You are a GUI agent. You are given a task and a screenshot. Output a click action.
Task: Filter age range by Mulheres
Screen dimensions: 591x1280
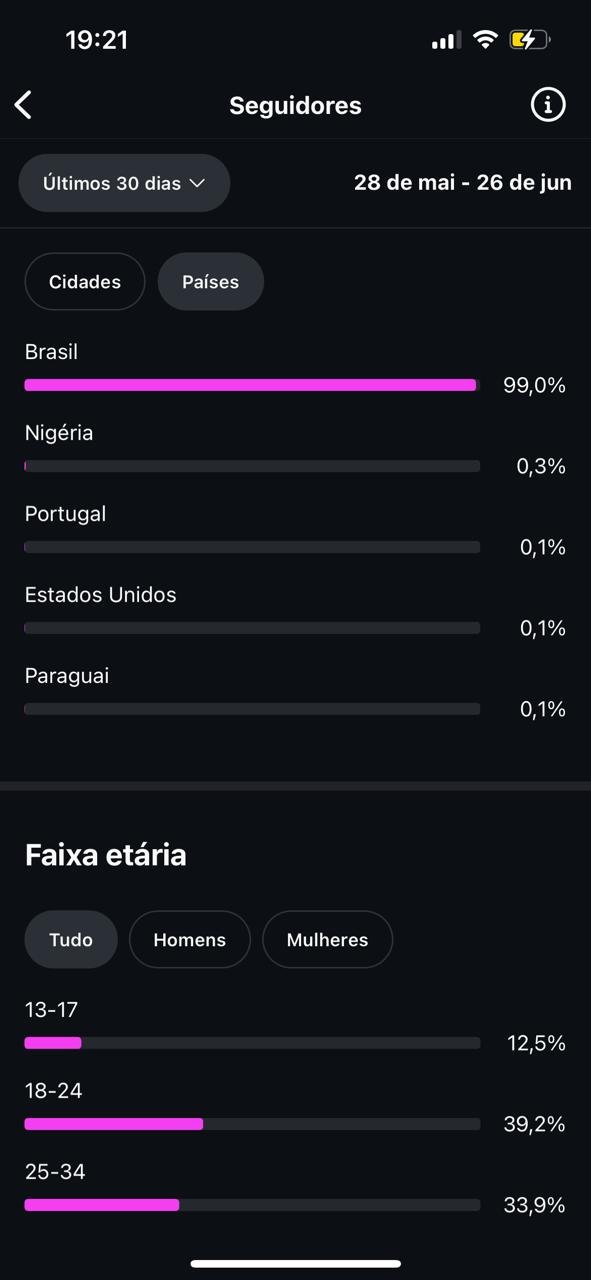[328, 940]
